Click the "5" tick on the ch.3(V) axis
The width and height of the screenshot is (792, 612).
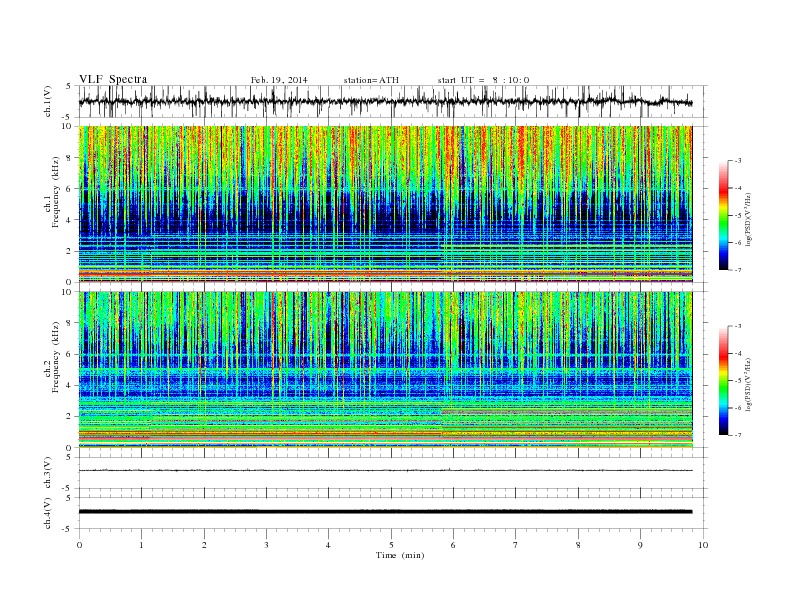click(x=69, y=457)
